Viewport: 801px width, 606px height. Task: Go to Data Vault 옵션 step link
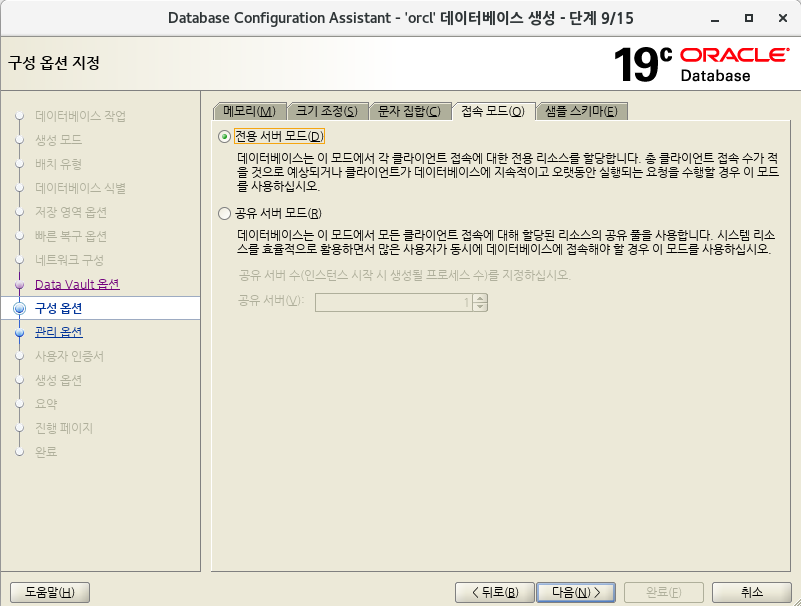point(77,284)
